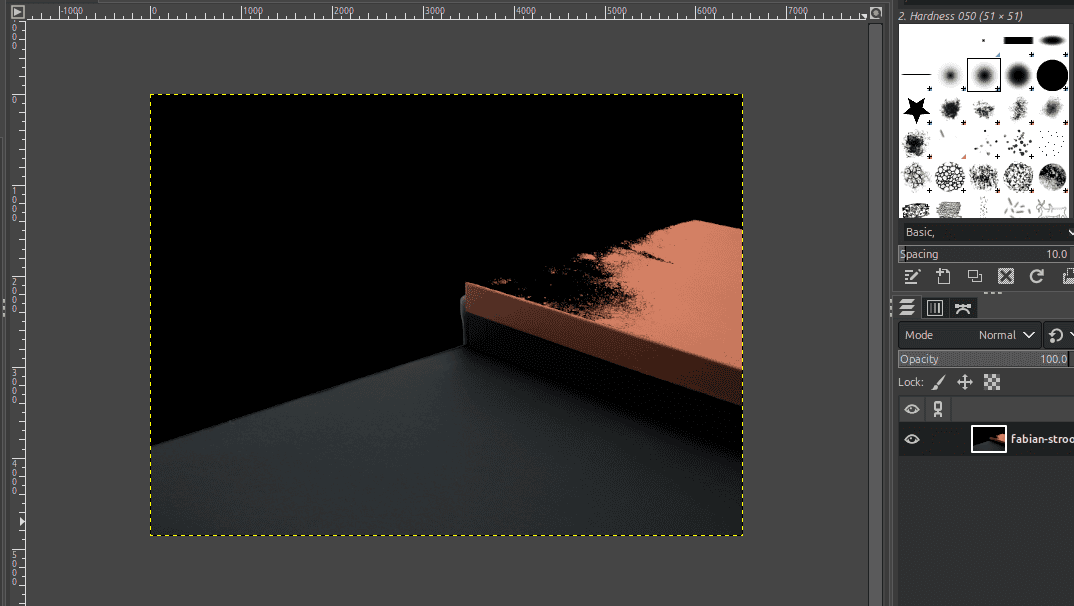Delete the selected brush

(x=1006, y=277)
